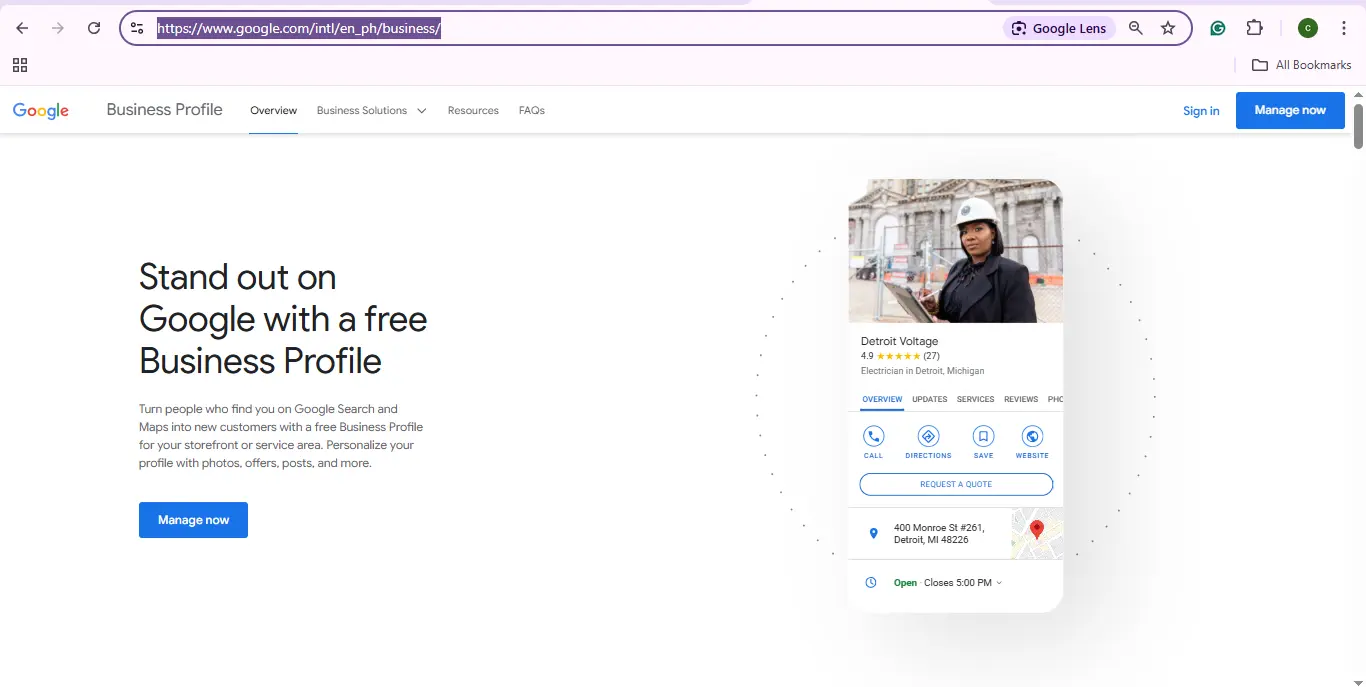The width and height of the screenshot is (1366, 687).
Task: Select the SERVICES tab in the card
Action: (975, 399)
